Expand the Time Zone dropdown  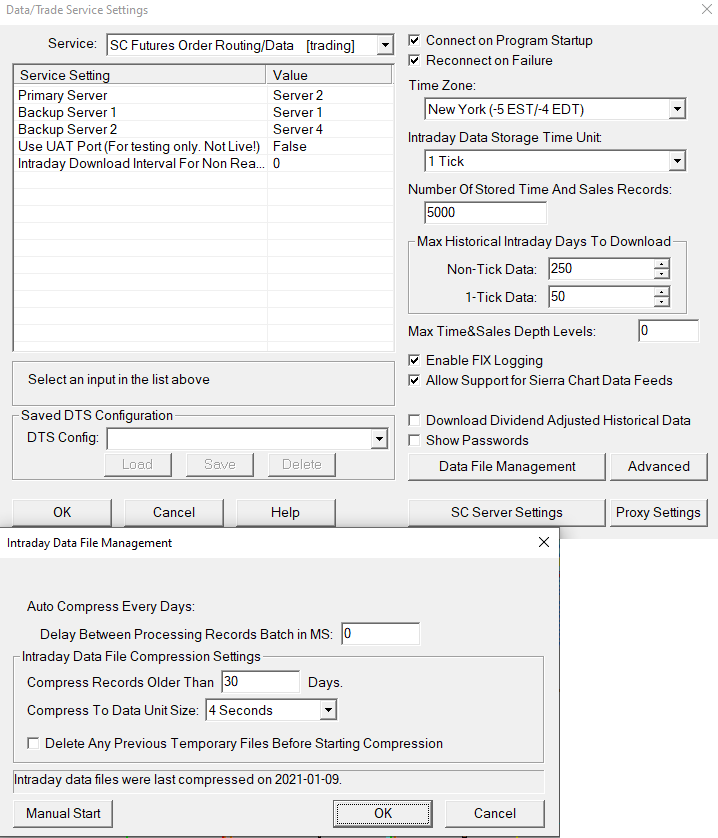[677, 109]
